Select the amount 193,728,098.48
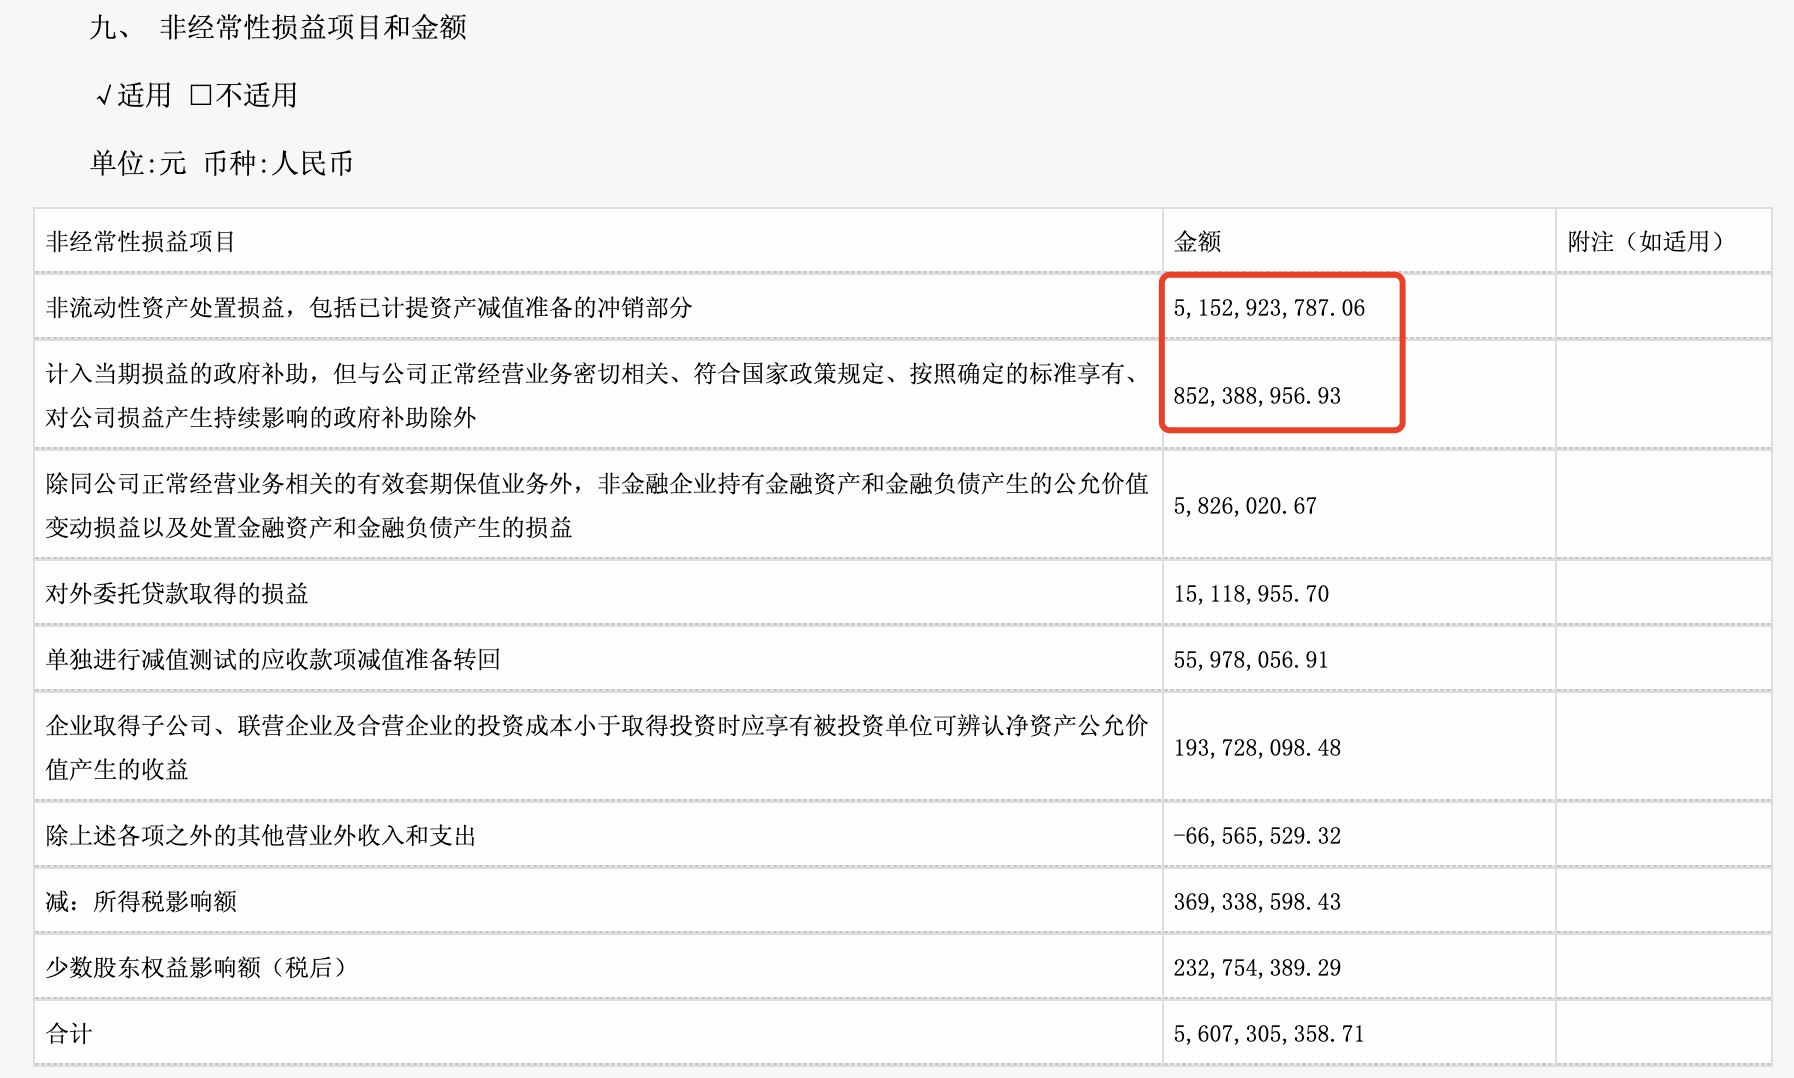Viewport: 1794px width, 1078px height. (1257, 747)
